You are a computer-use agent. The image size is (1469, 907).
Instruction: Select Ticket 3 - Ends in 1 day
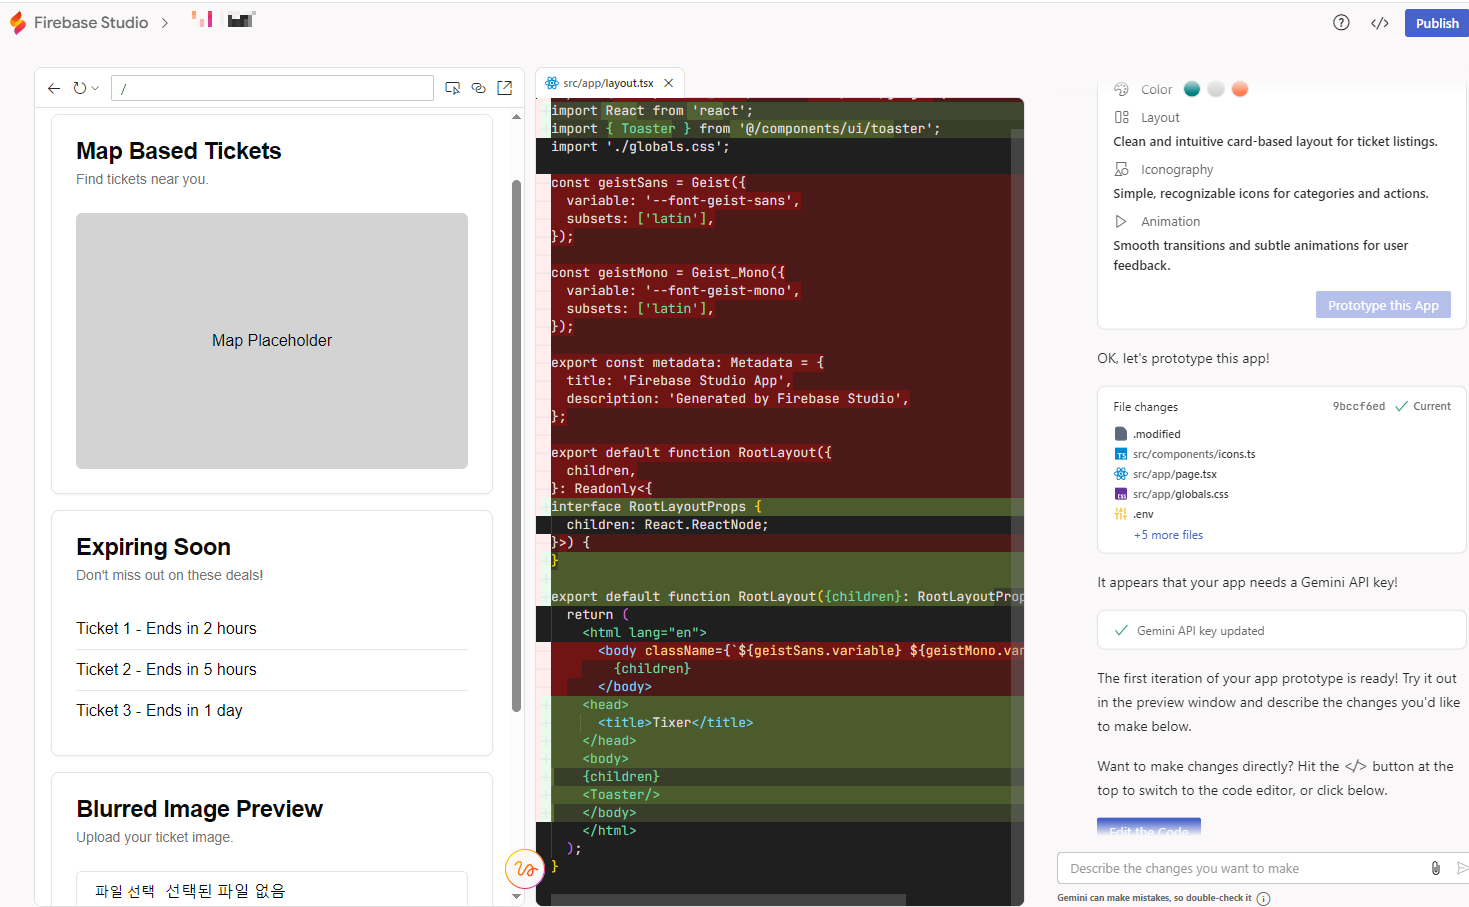click(159, 710)
